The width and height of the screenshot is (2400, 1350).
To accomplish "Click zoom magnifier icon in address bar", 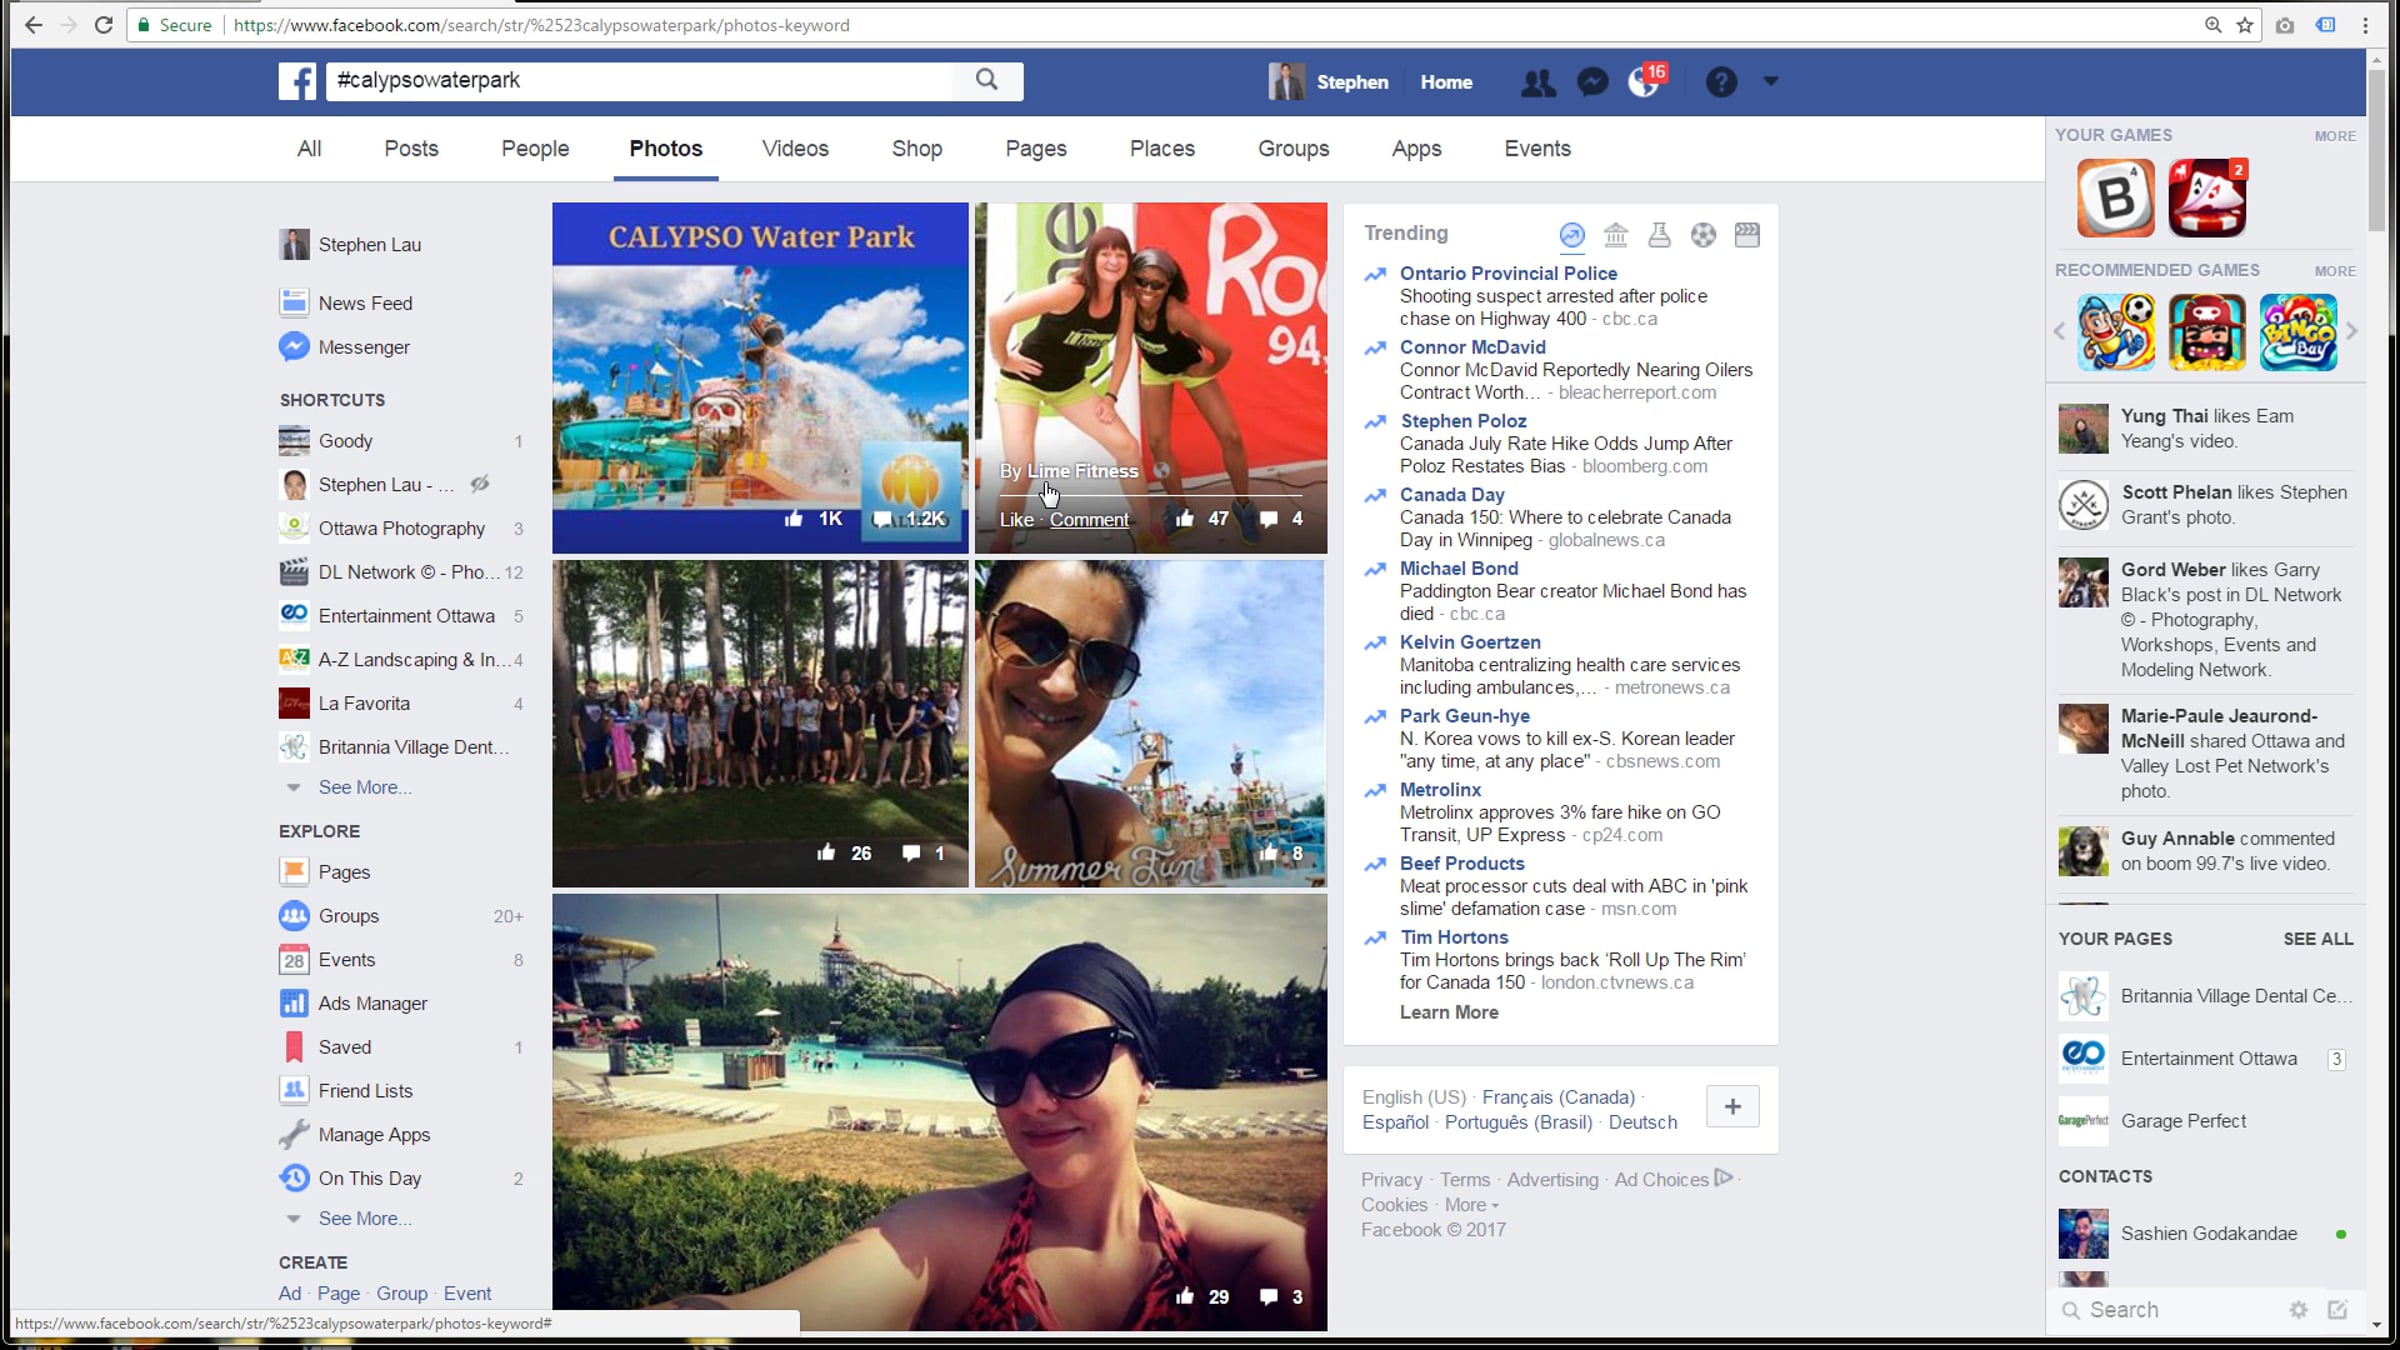I will click(2213, 25).
